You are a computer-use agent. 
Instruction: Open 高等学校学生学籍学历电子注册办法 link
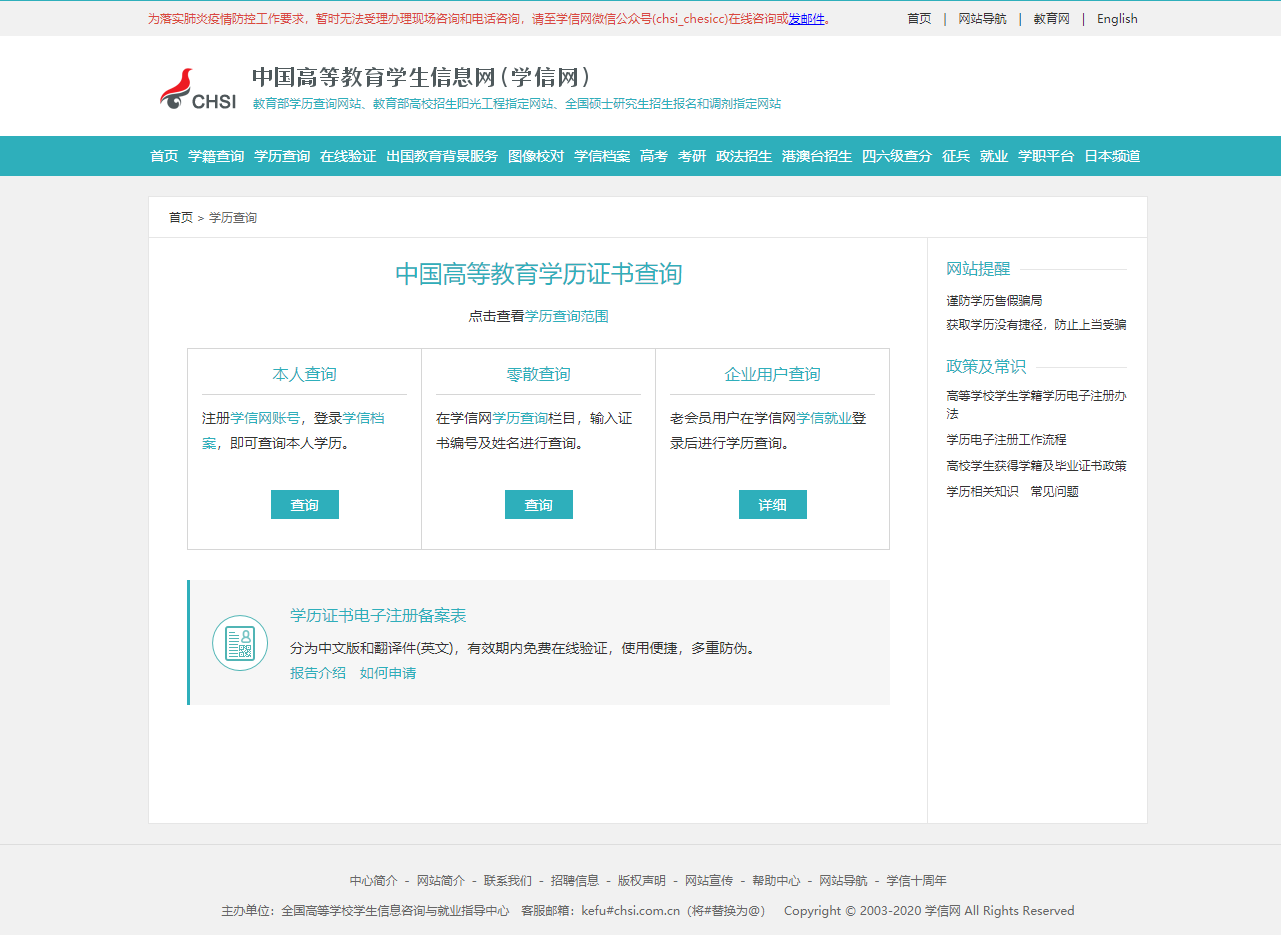(1037, 405)
